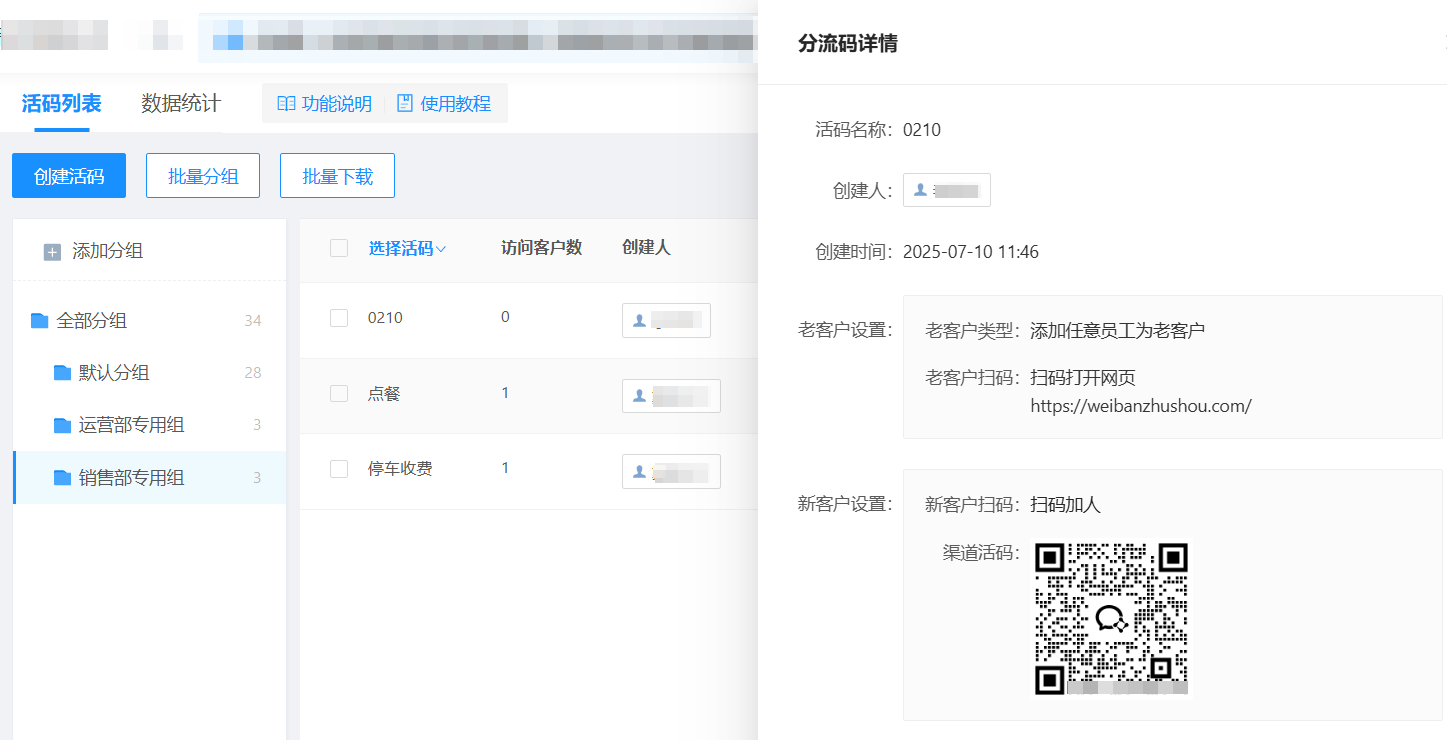Tick the checkbox for the 点餐 row
The image size is (1447, 740).
(x=339, y=394)
